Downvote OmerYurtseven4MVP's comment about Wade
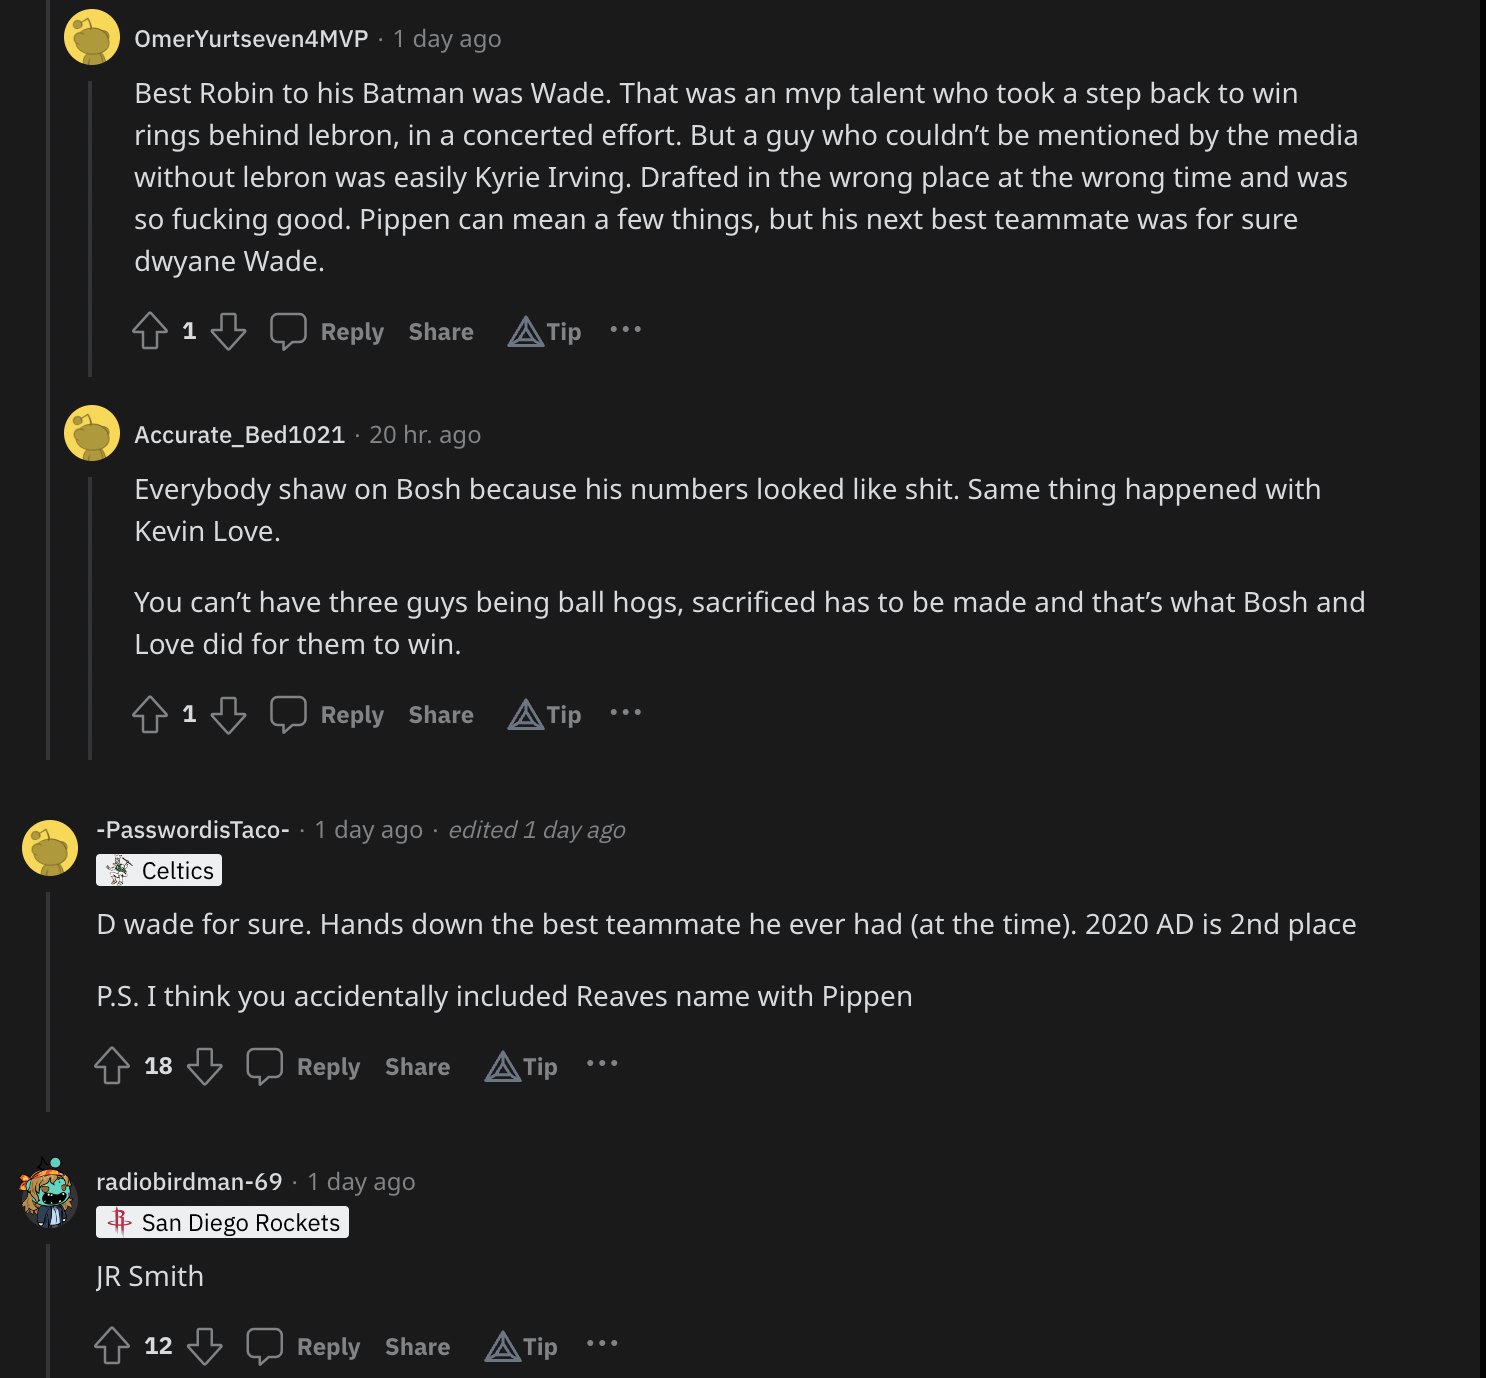This screenshot has width=1486, height=1378. [x=228, y=331]
